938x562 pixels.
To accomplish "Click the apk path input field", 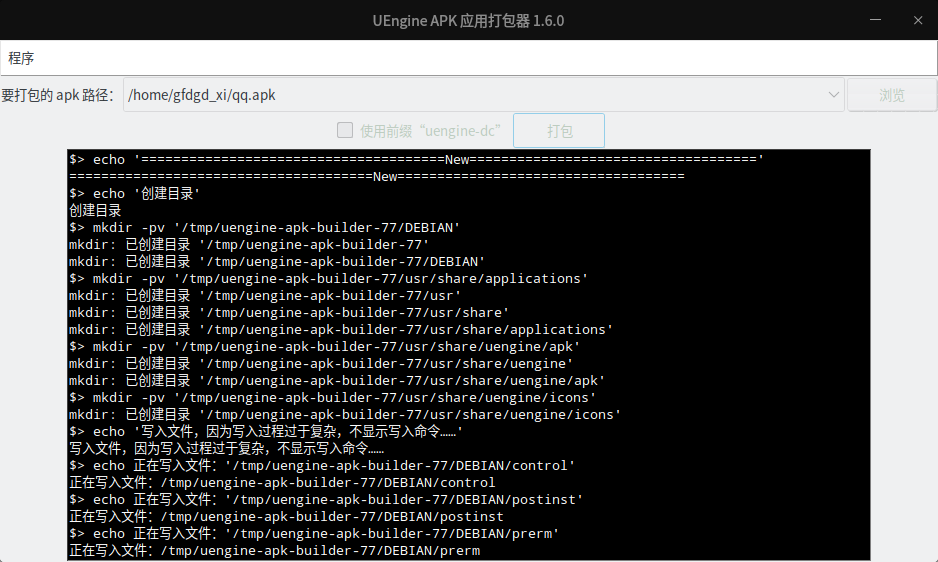I will 470,95.
